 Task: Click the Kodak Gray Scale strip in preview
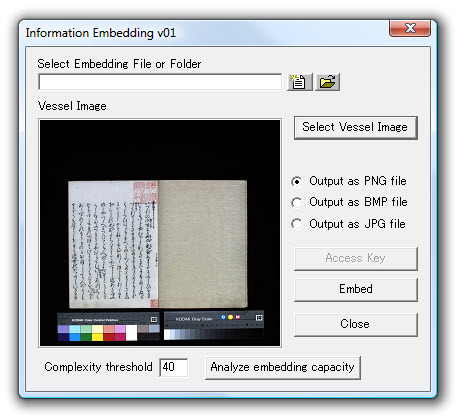[214, 326]
